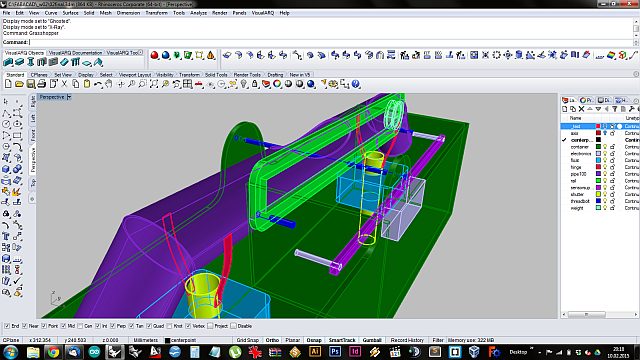The width and height of the screenshot is (640, 360).
Task: Open Google Chrome from the taskbar
Action: (x=53, y=352)
